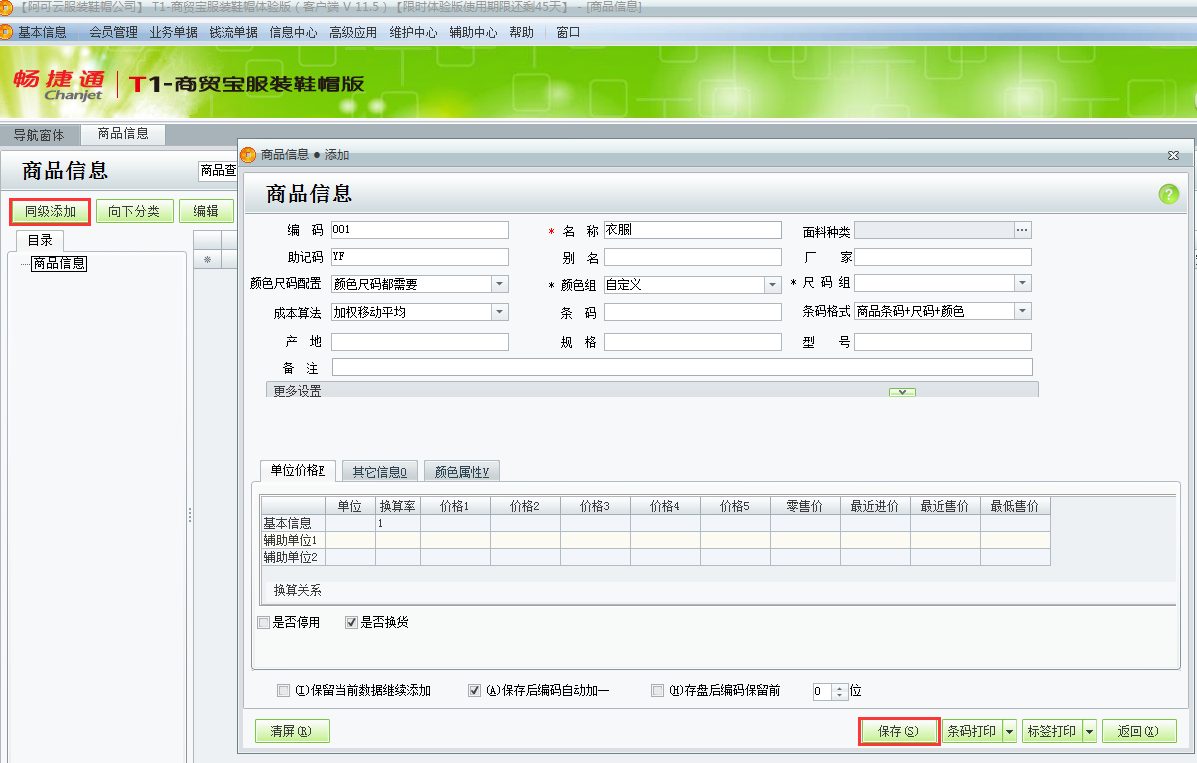The image size is (1197, 763).
Task: Click the 型号 input field
Action: [x=943, y=341]
